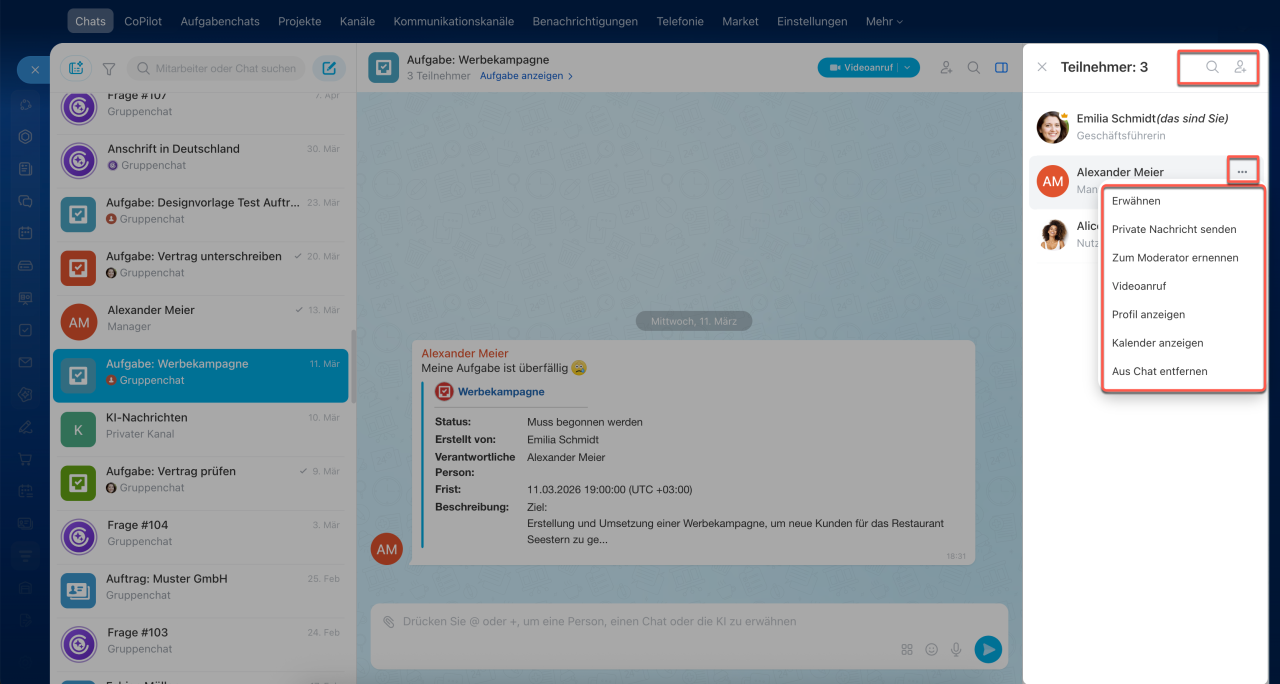Open the emoji picker smiley icon

tap(932, 649)
